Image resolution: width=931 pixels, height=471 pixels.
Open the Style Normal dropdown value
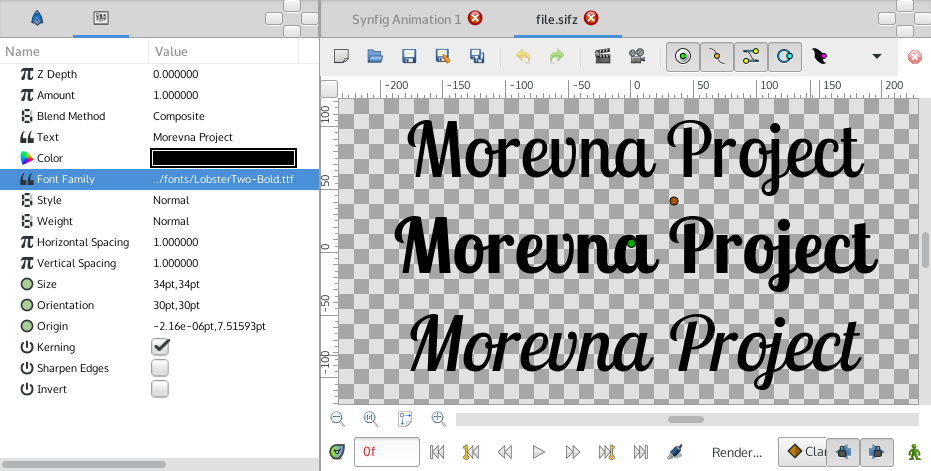171,200
